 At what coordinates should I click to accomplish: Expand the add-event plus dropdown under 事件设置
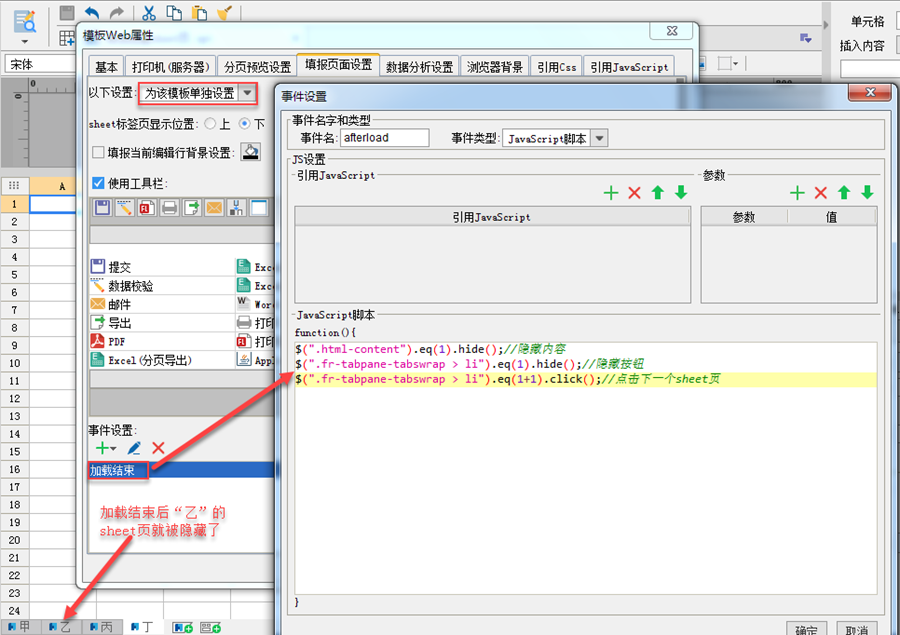pyautogui.click(x=114, y=448)
